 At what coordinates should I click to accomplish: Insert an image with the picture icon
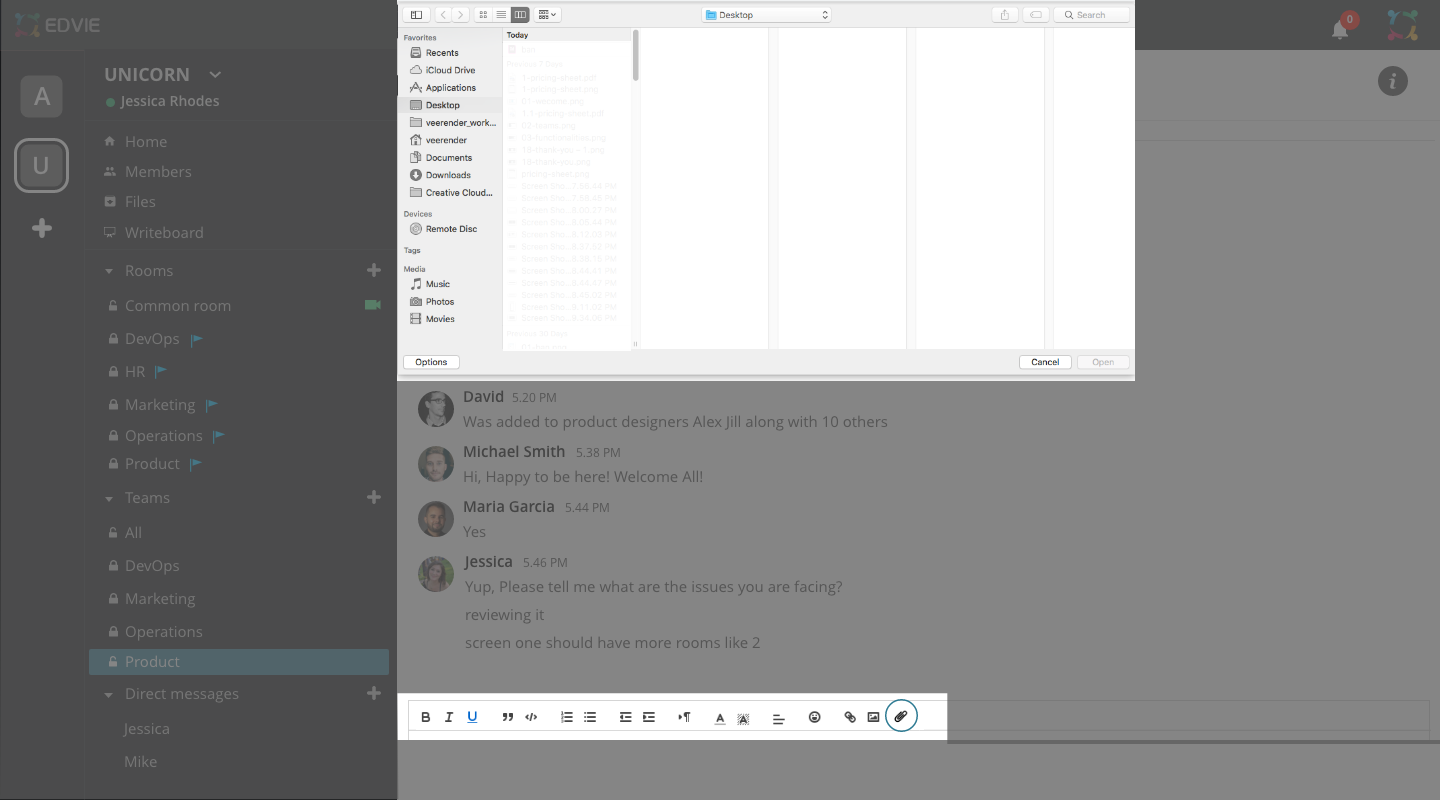click(x=873, y=717)
